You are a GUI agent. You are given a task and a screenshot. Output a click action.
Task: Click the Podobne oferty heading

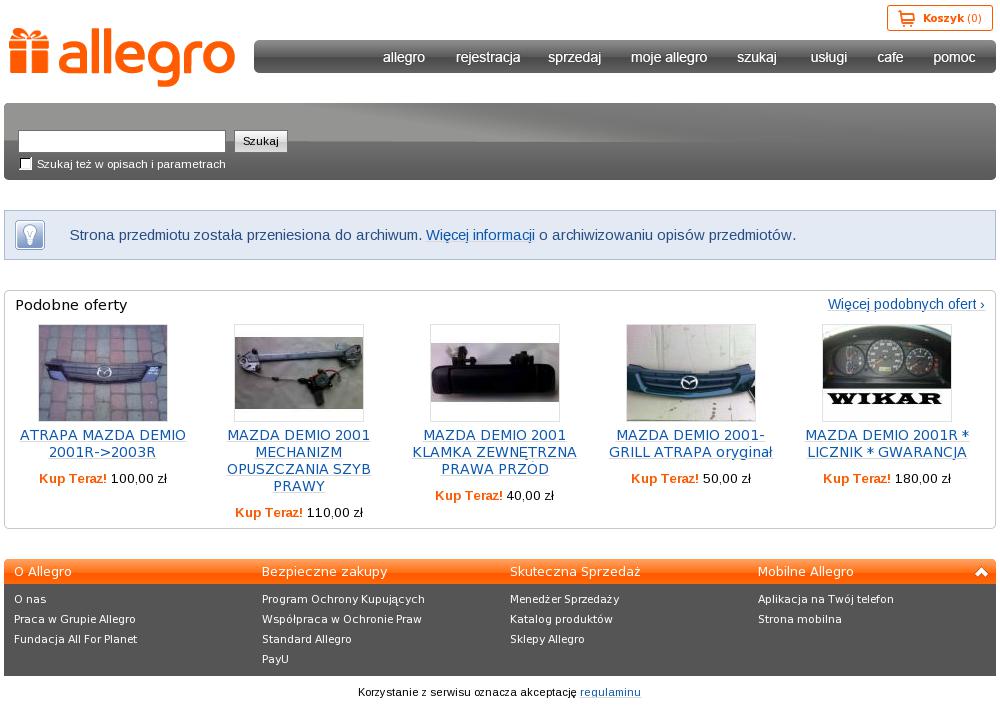click(71, 305)
